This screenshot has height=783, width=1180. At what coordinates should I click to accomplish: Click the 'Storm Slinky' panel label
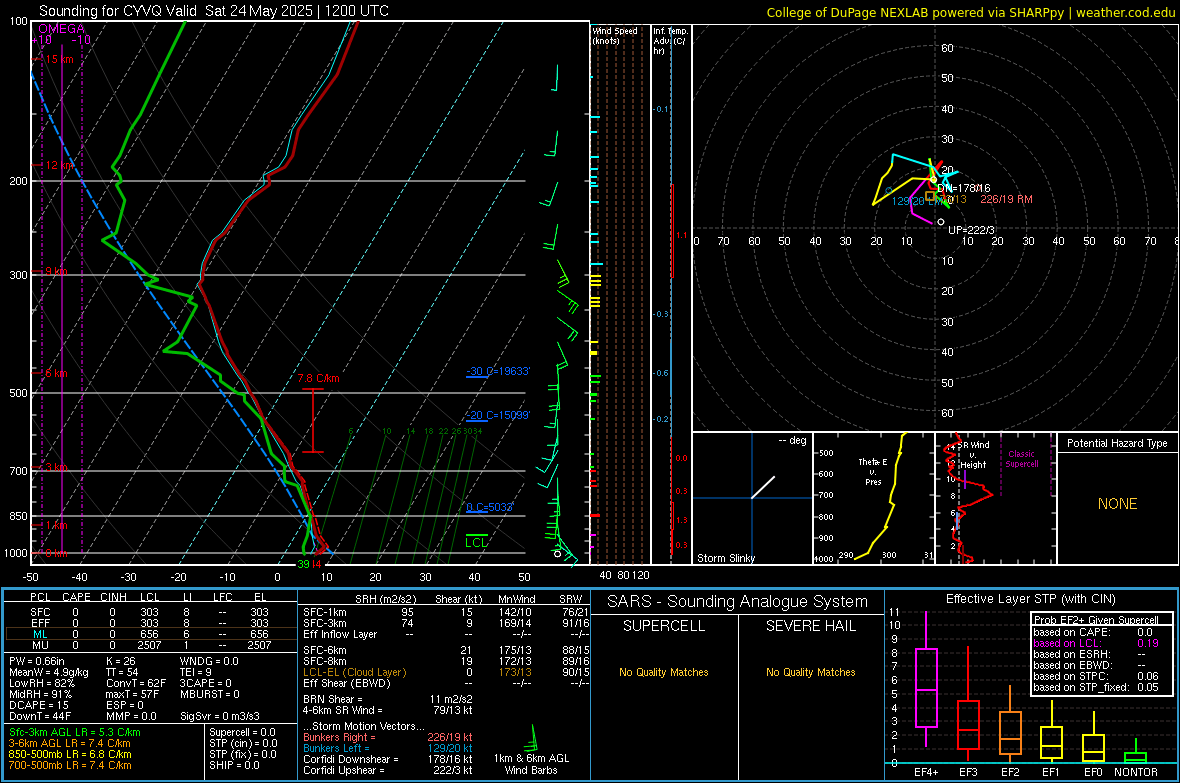pos(725,558)
